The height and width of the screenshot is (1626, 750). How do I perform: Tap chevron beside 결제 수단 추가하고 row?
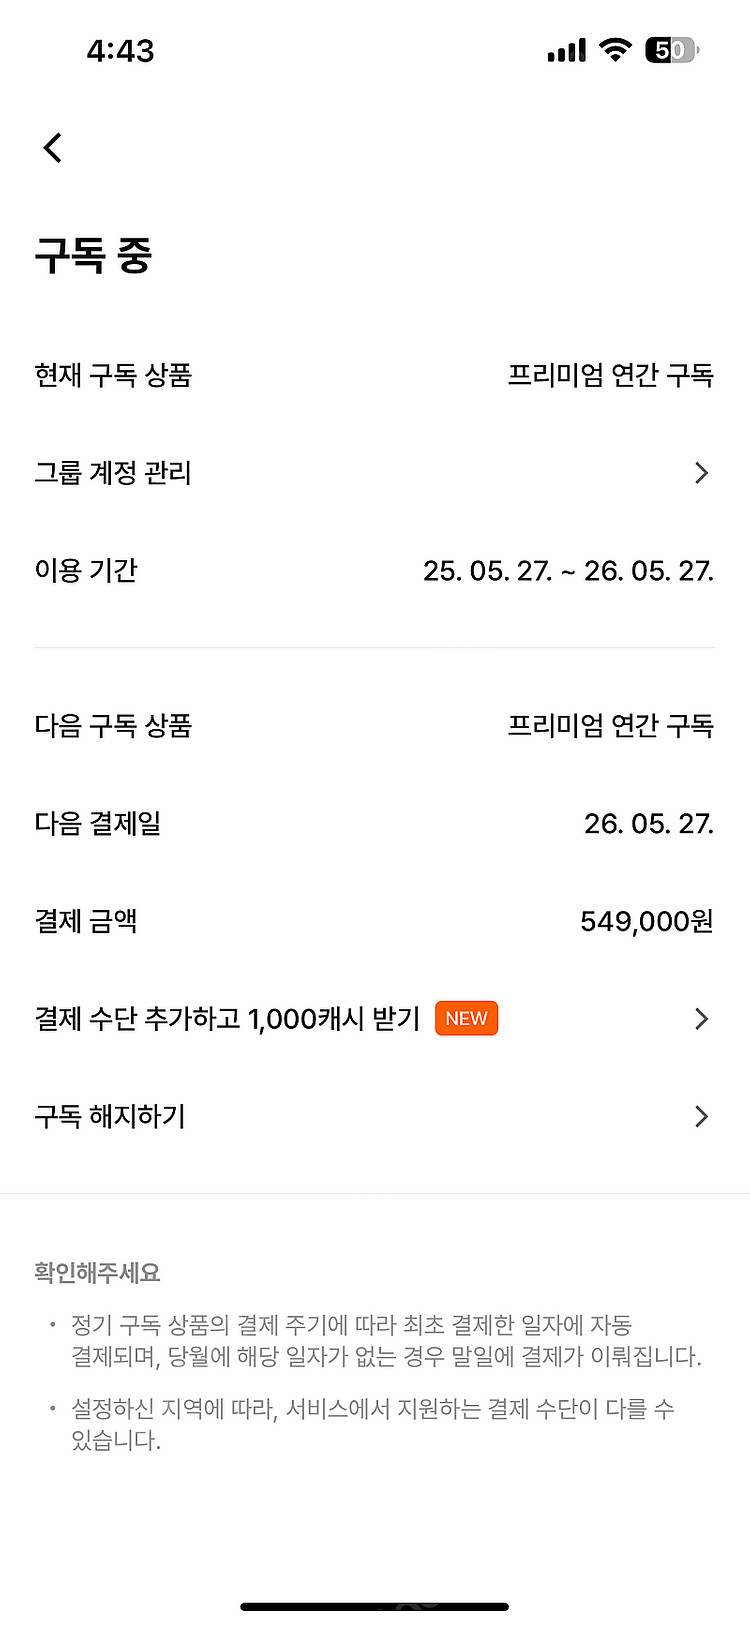click(x=701, y=1019)
